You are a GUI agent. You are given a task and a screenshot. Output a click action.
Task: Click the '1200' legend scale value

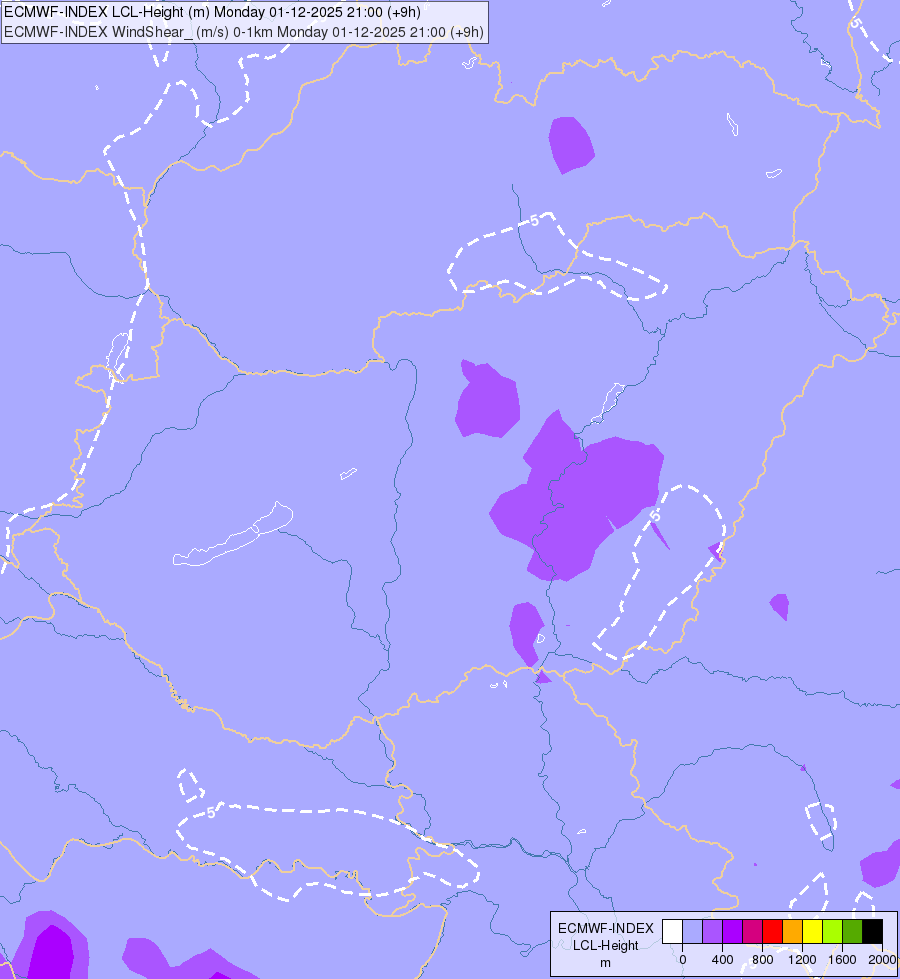(803, 960)
